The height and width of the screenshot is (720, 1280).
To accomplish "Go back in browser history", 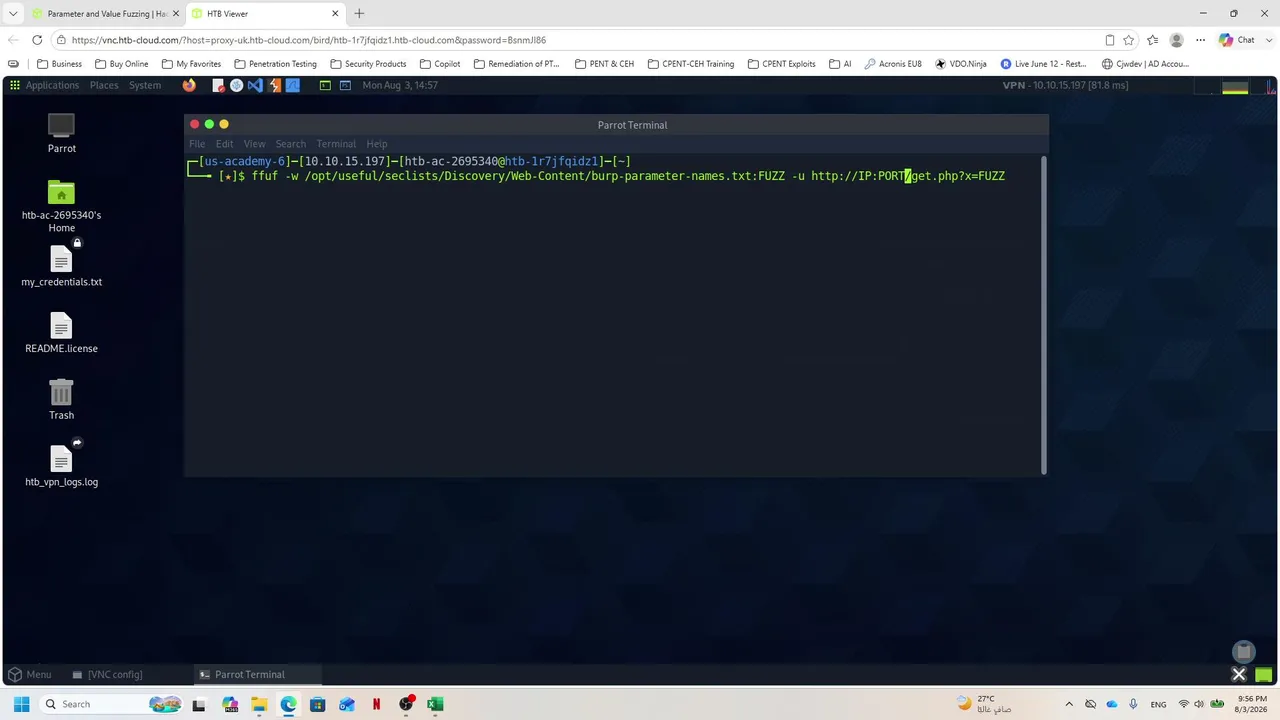I will coord(13,40).
